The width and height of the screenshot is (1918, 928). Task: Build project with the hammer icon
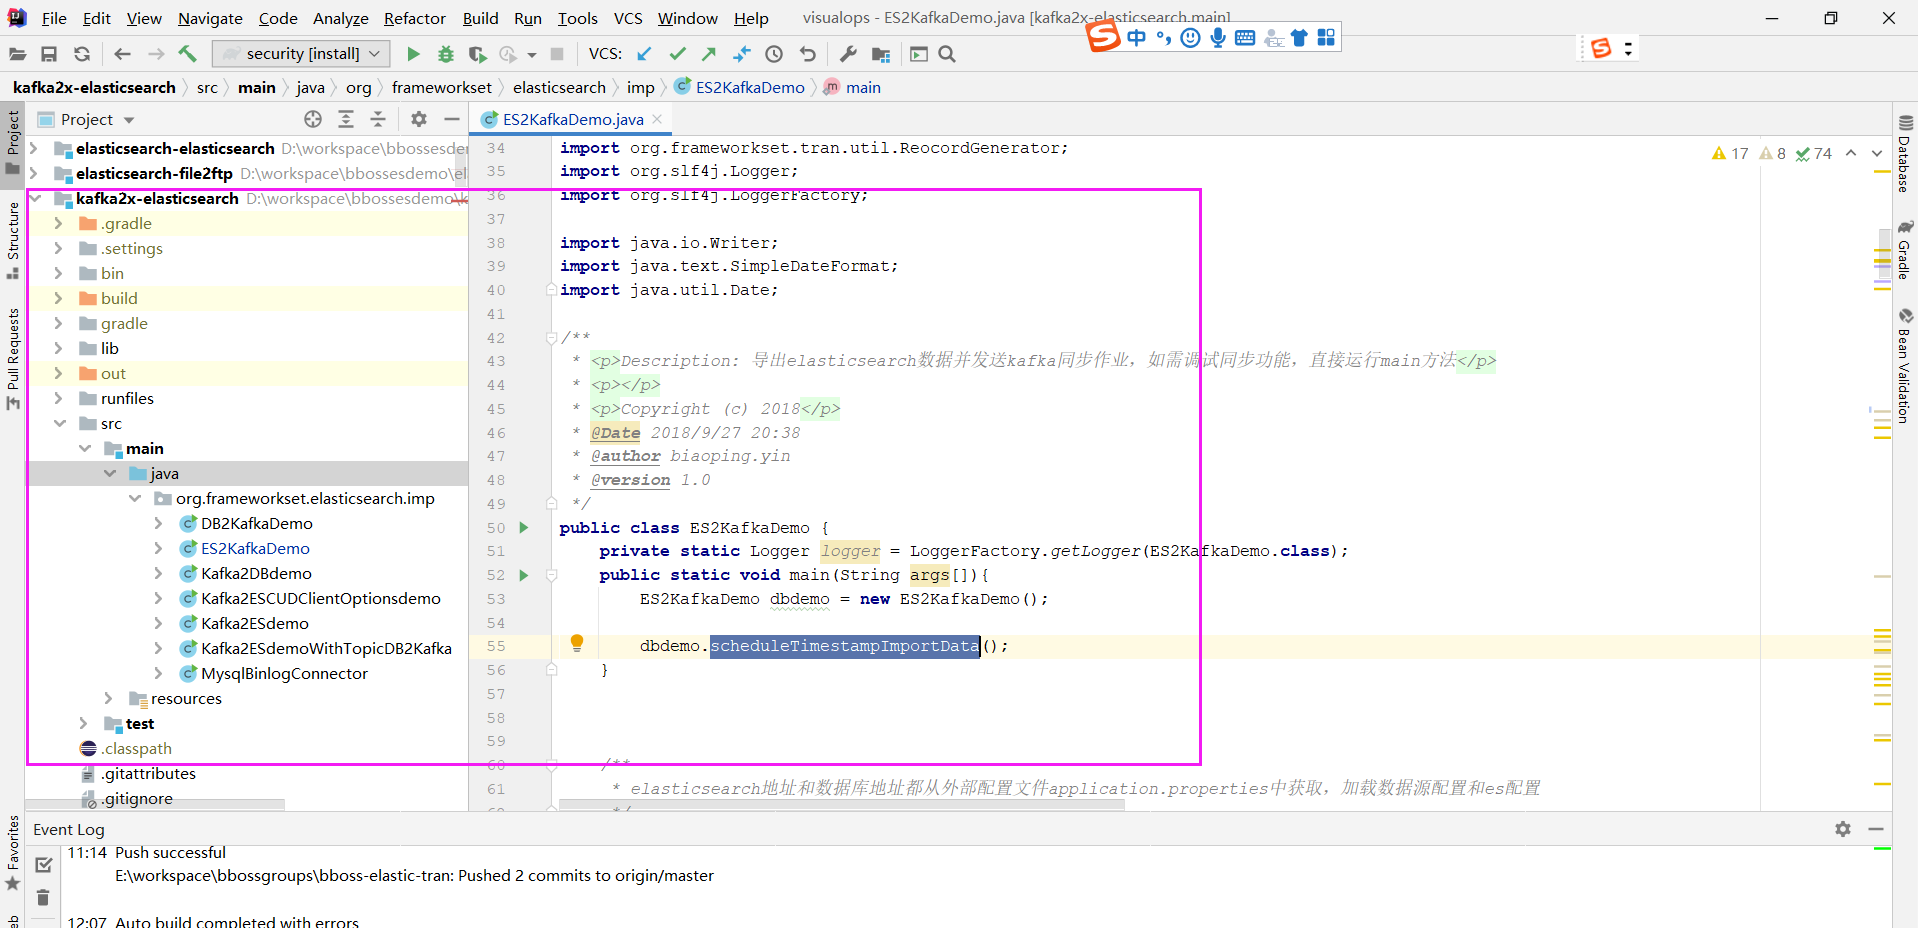pyautogui.click(x=188, y=54)
